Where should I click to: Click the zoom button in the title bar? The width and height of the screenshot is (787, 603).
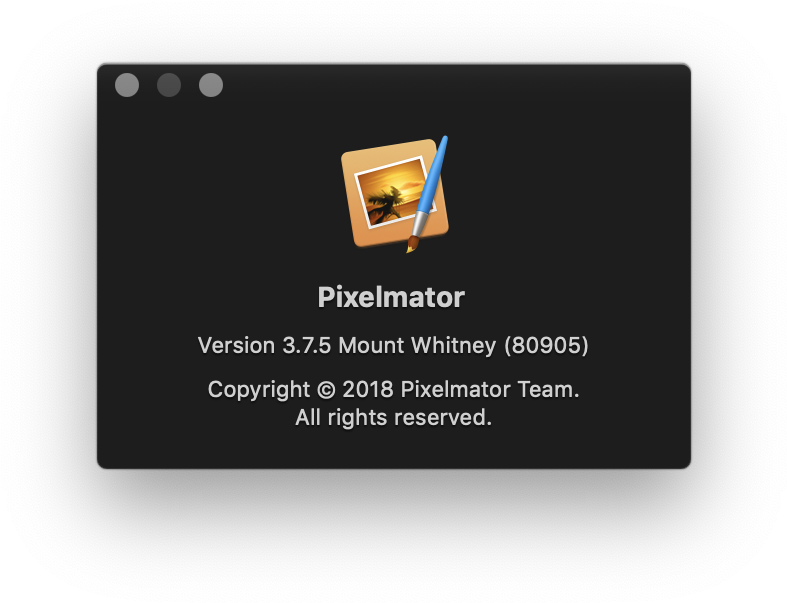211,85
